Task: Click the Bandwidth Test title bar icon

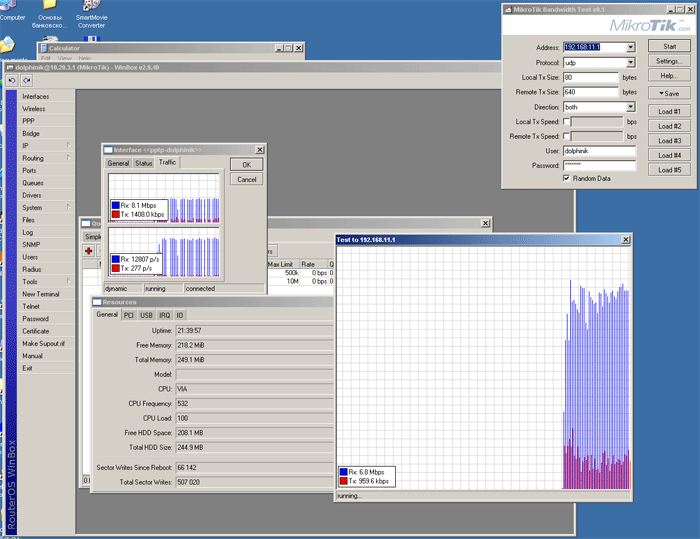Action: pos(508,9)
